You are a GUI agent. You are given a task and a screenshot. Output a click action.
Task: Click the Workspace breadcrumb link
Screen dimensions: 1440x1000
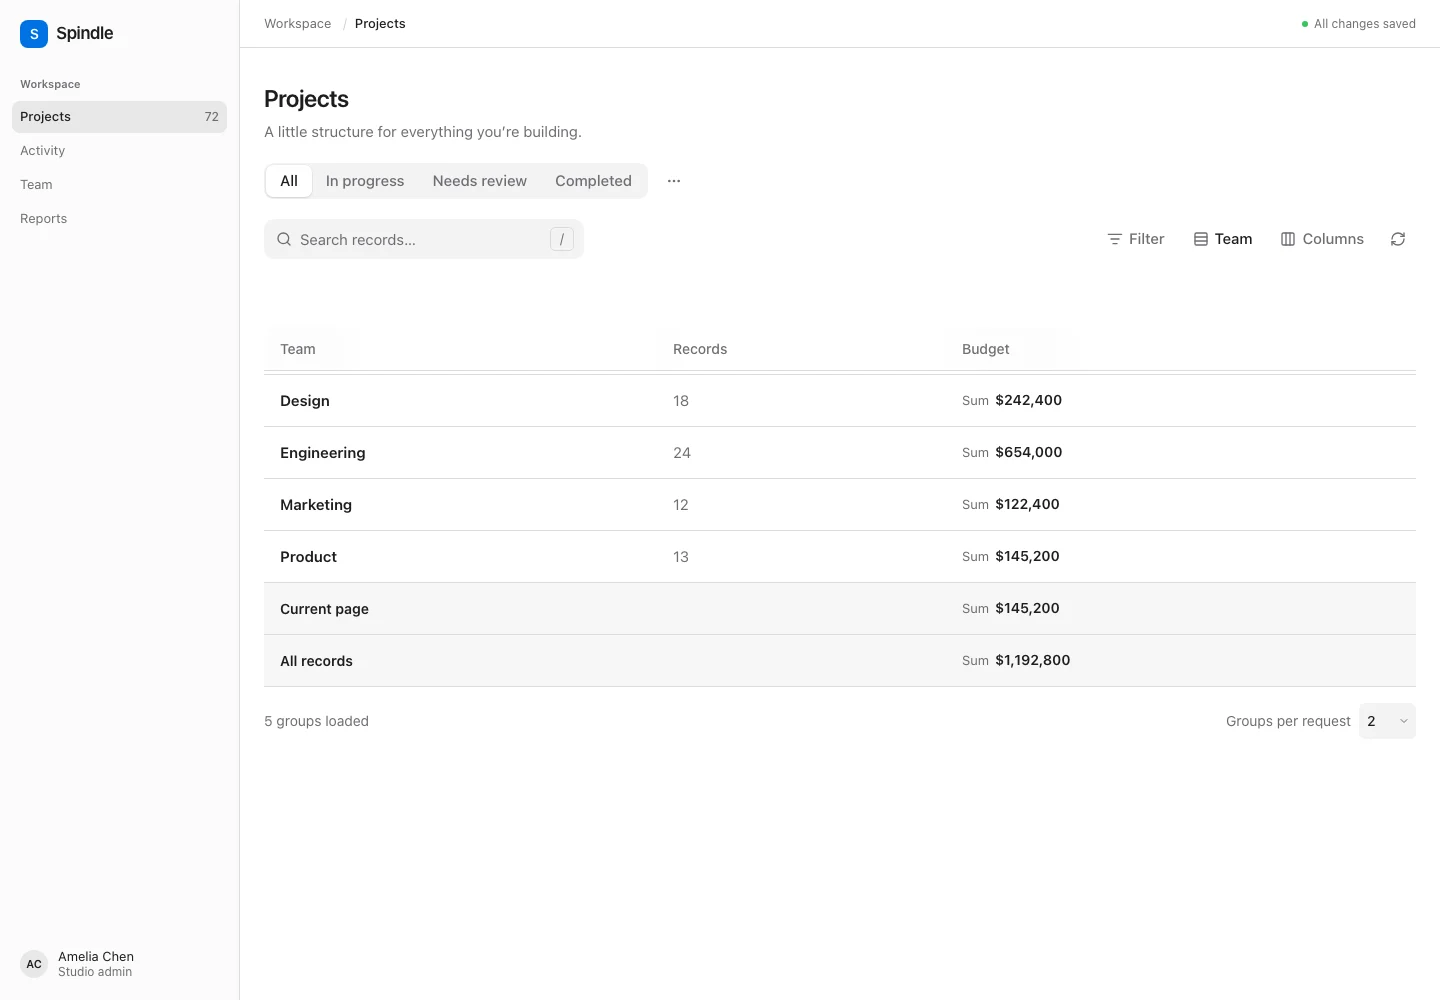[298, 24]
